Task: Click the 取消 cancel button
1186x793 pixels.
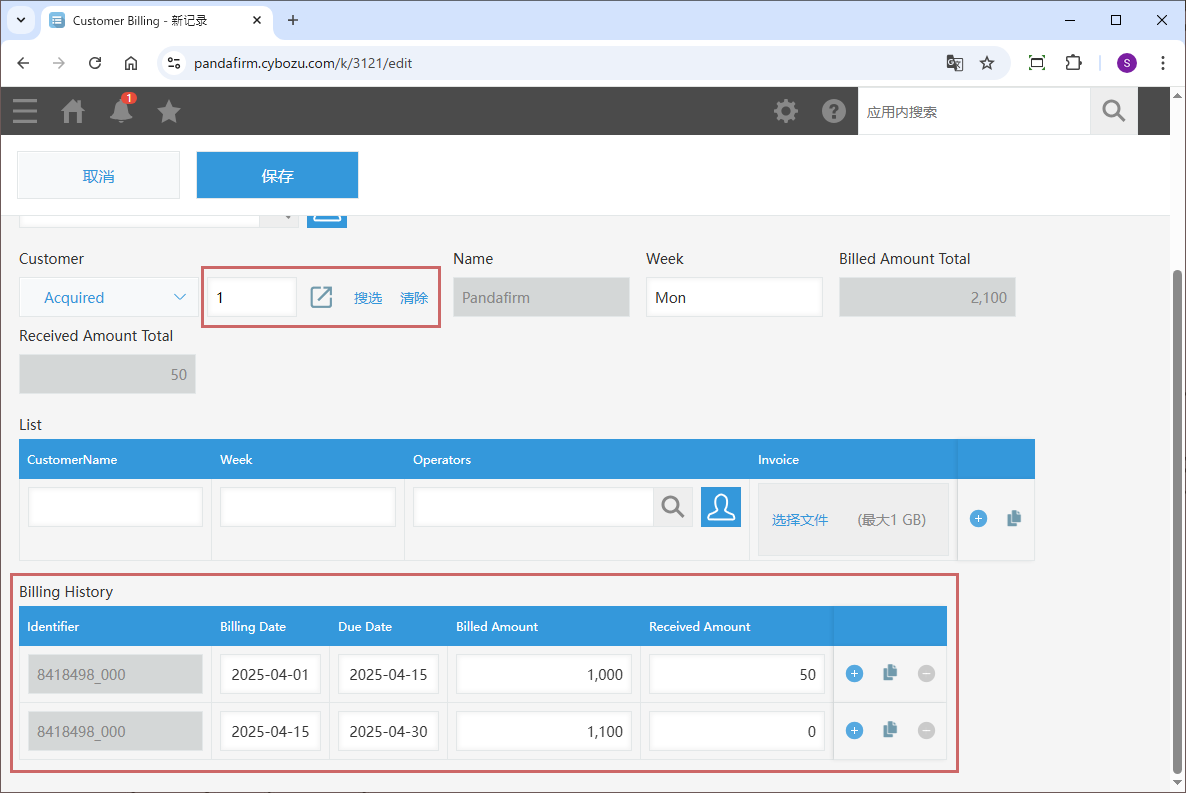Action: click(98, 176)
